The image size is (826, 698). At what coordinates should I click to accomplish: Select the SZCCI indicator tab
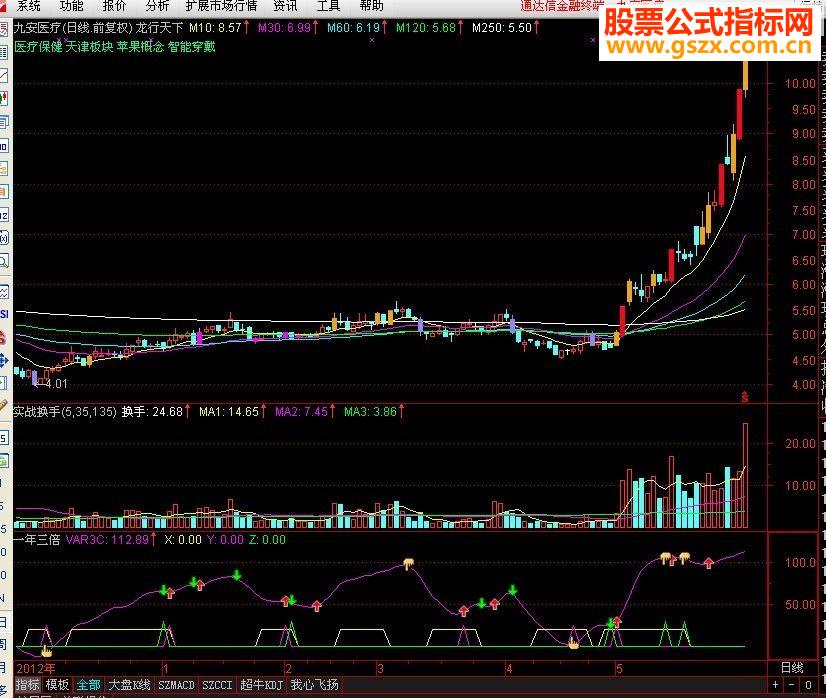pyautogui.click(x=217, y=685)
